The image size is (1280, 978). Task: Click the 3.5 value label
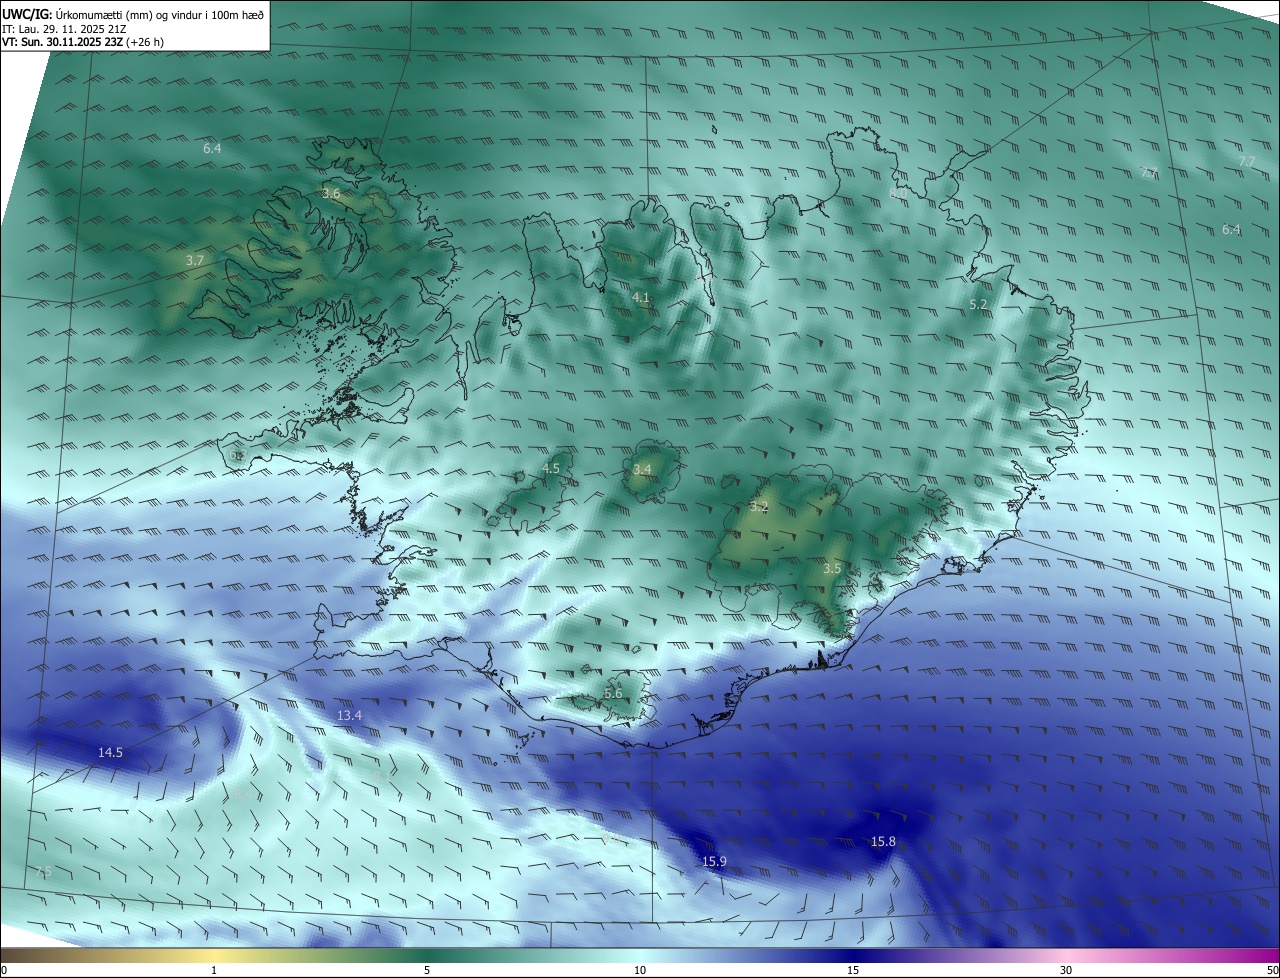click(832, 568)
